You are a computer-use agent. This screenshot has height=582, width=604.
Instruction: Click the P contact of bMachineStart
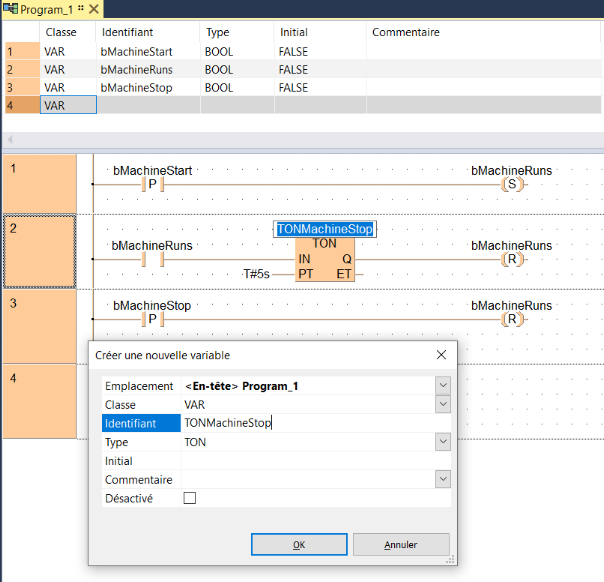[153, 185]
